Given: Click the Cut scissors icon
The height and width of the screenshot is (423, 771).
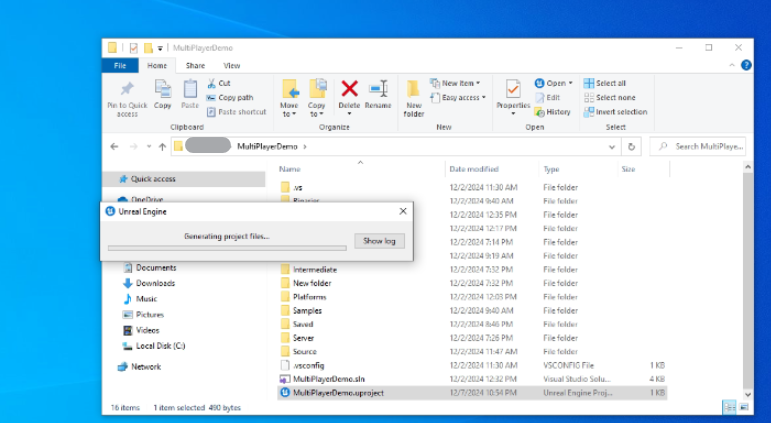Looking at the screenshot, I should (212, 84).
